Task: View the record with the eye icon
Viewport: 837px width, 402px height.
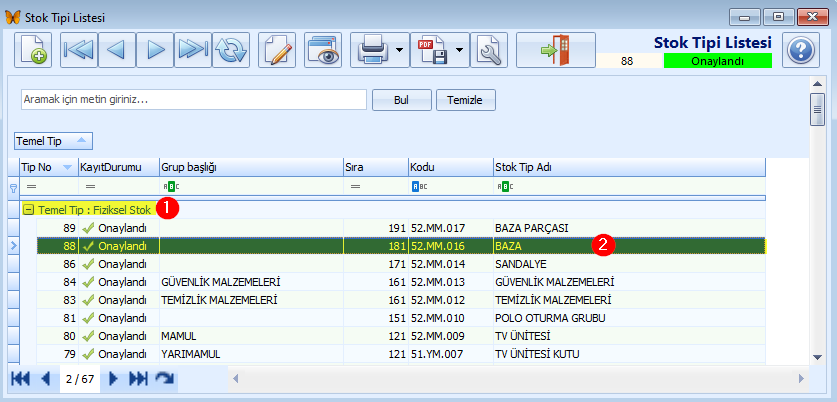Action: point(323,50)
